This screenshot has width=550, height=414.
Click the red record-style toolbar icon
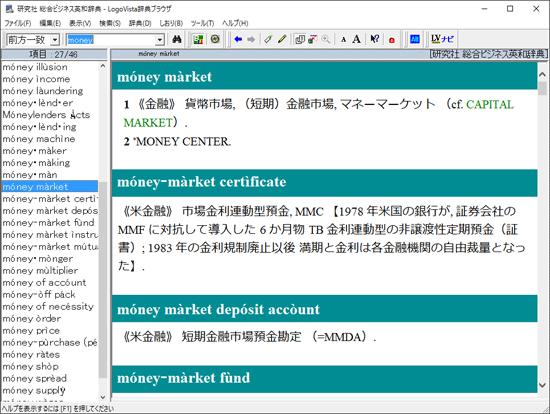pos(392,40)
